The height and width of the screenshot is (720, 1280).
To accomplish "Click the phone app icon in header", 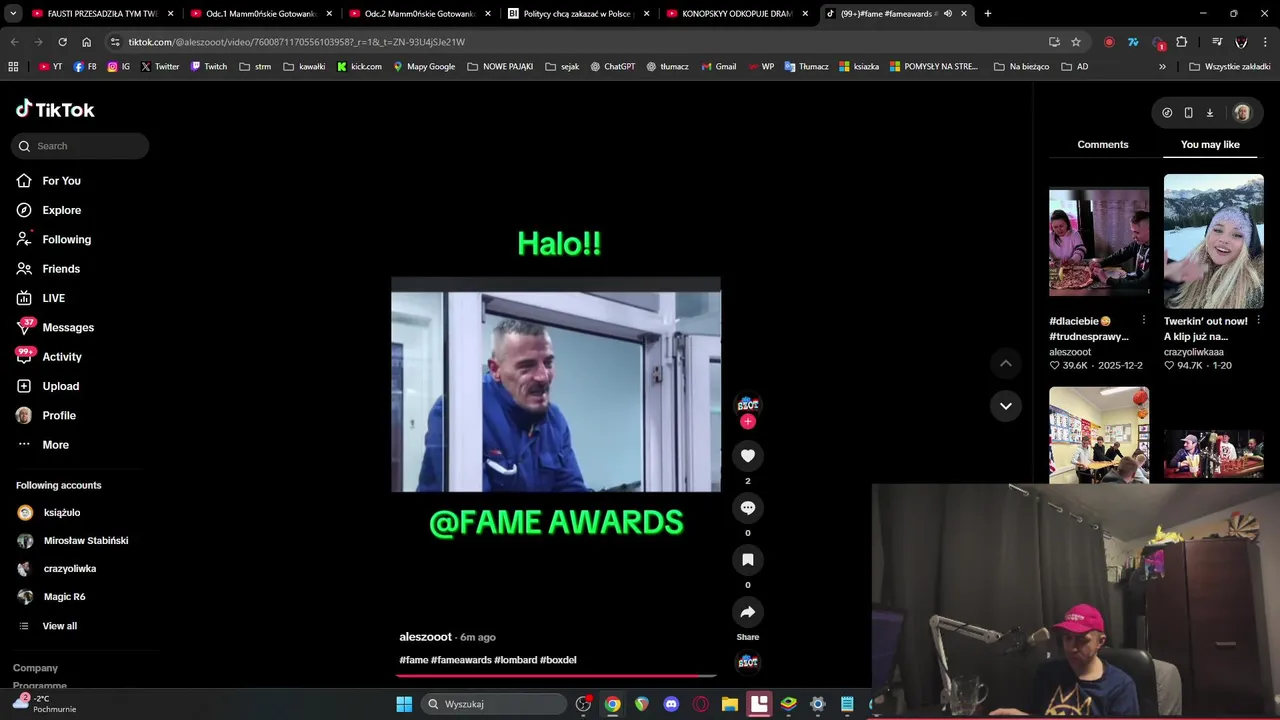I will (1188, 113).
